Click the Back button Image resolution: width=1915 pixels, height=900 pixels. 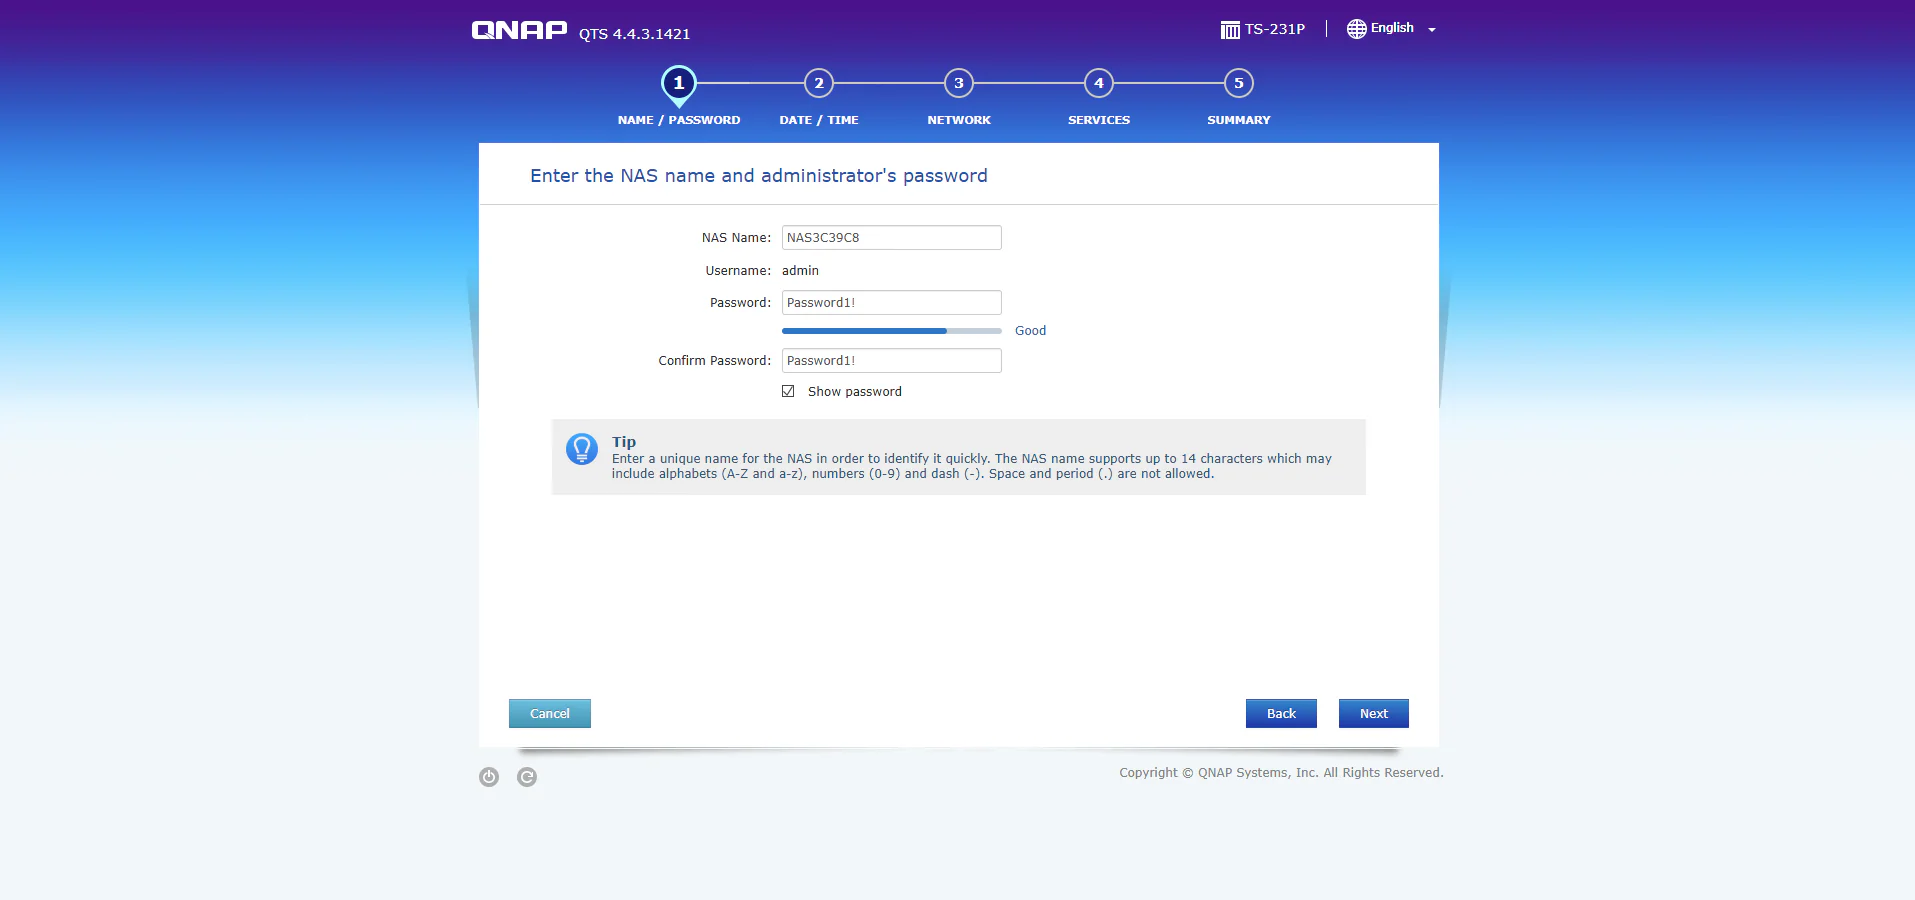tap(1281, 713)
